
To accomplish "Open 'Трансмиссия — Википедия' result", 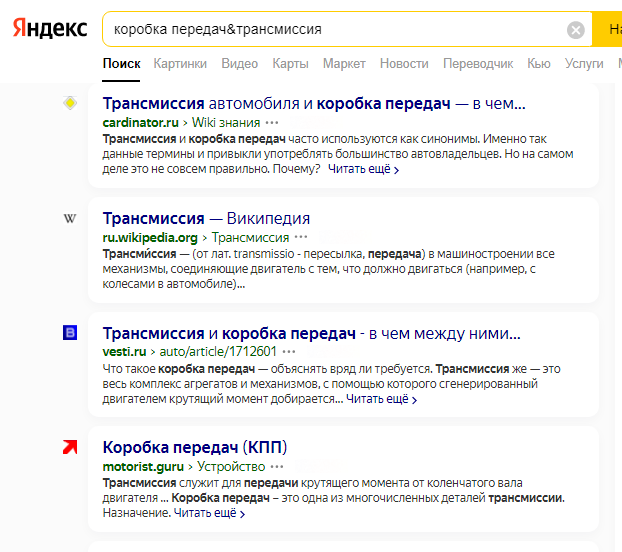I will tap(206, 218).
